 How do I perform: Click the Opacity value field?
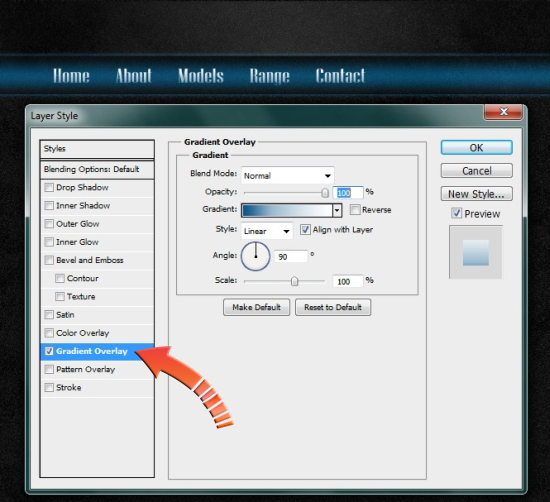point(348,193)
